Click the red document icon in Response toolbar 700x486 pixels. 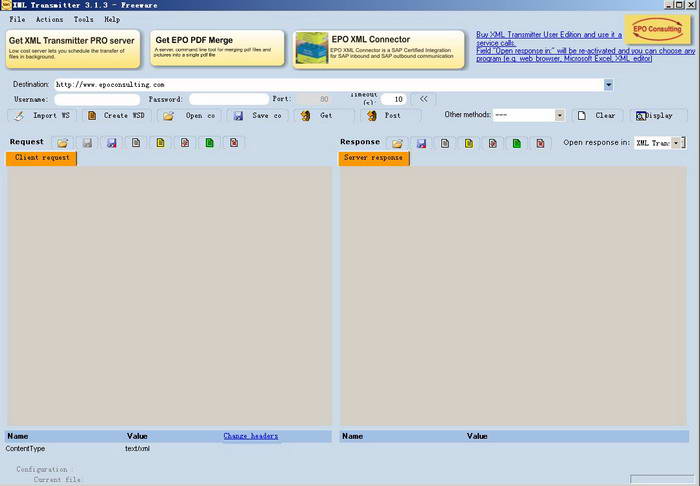click(x=541, y=143)
